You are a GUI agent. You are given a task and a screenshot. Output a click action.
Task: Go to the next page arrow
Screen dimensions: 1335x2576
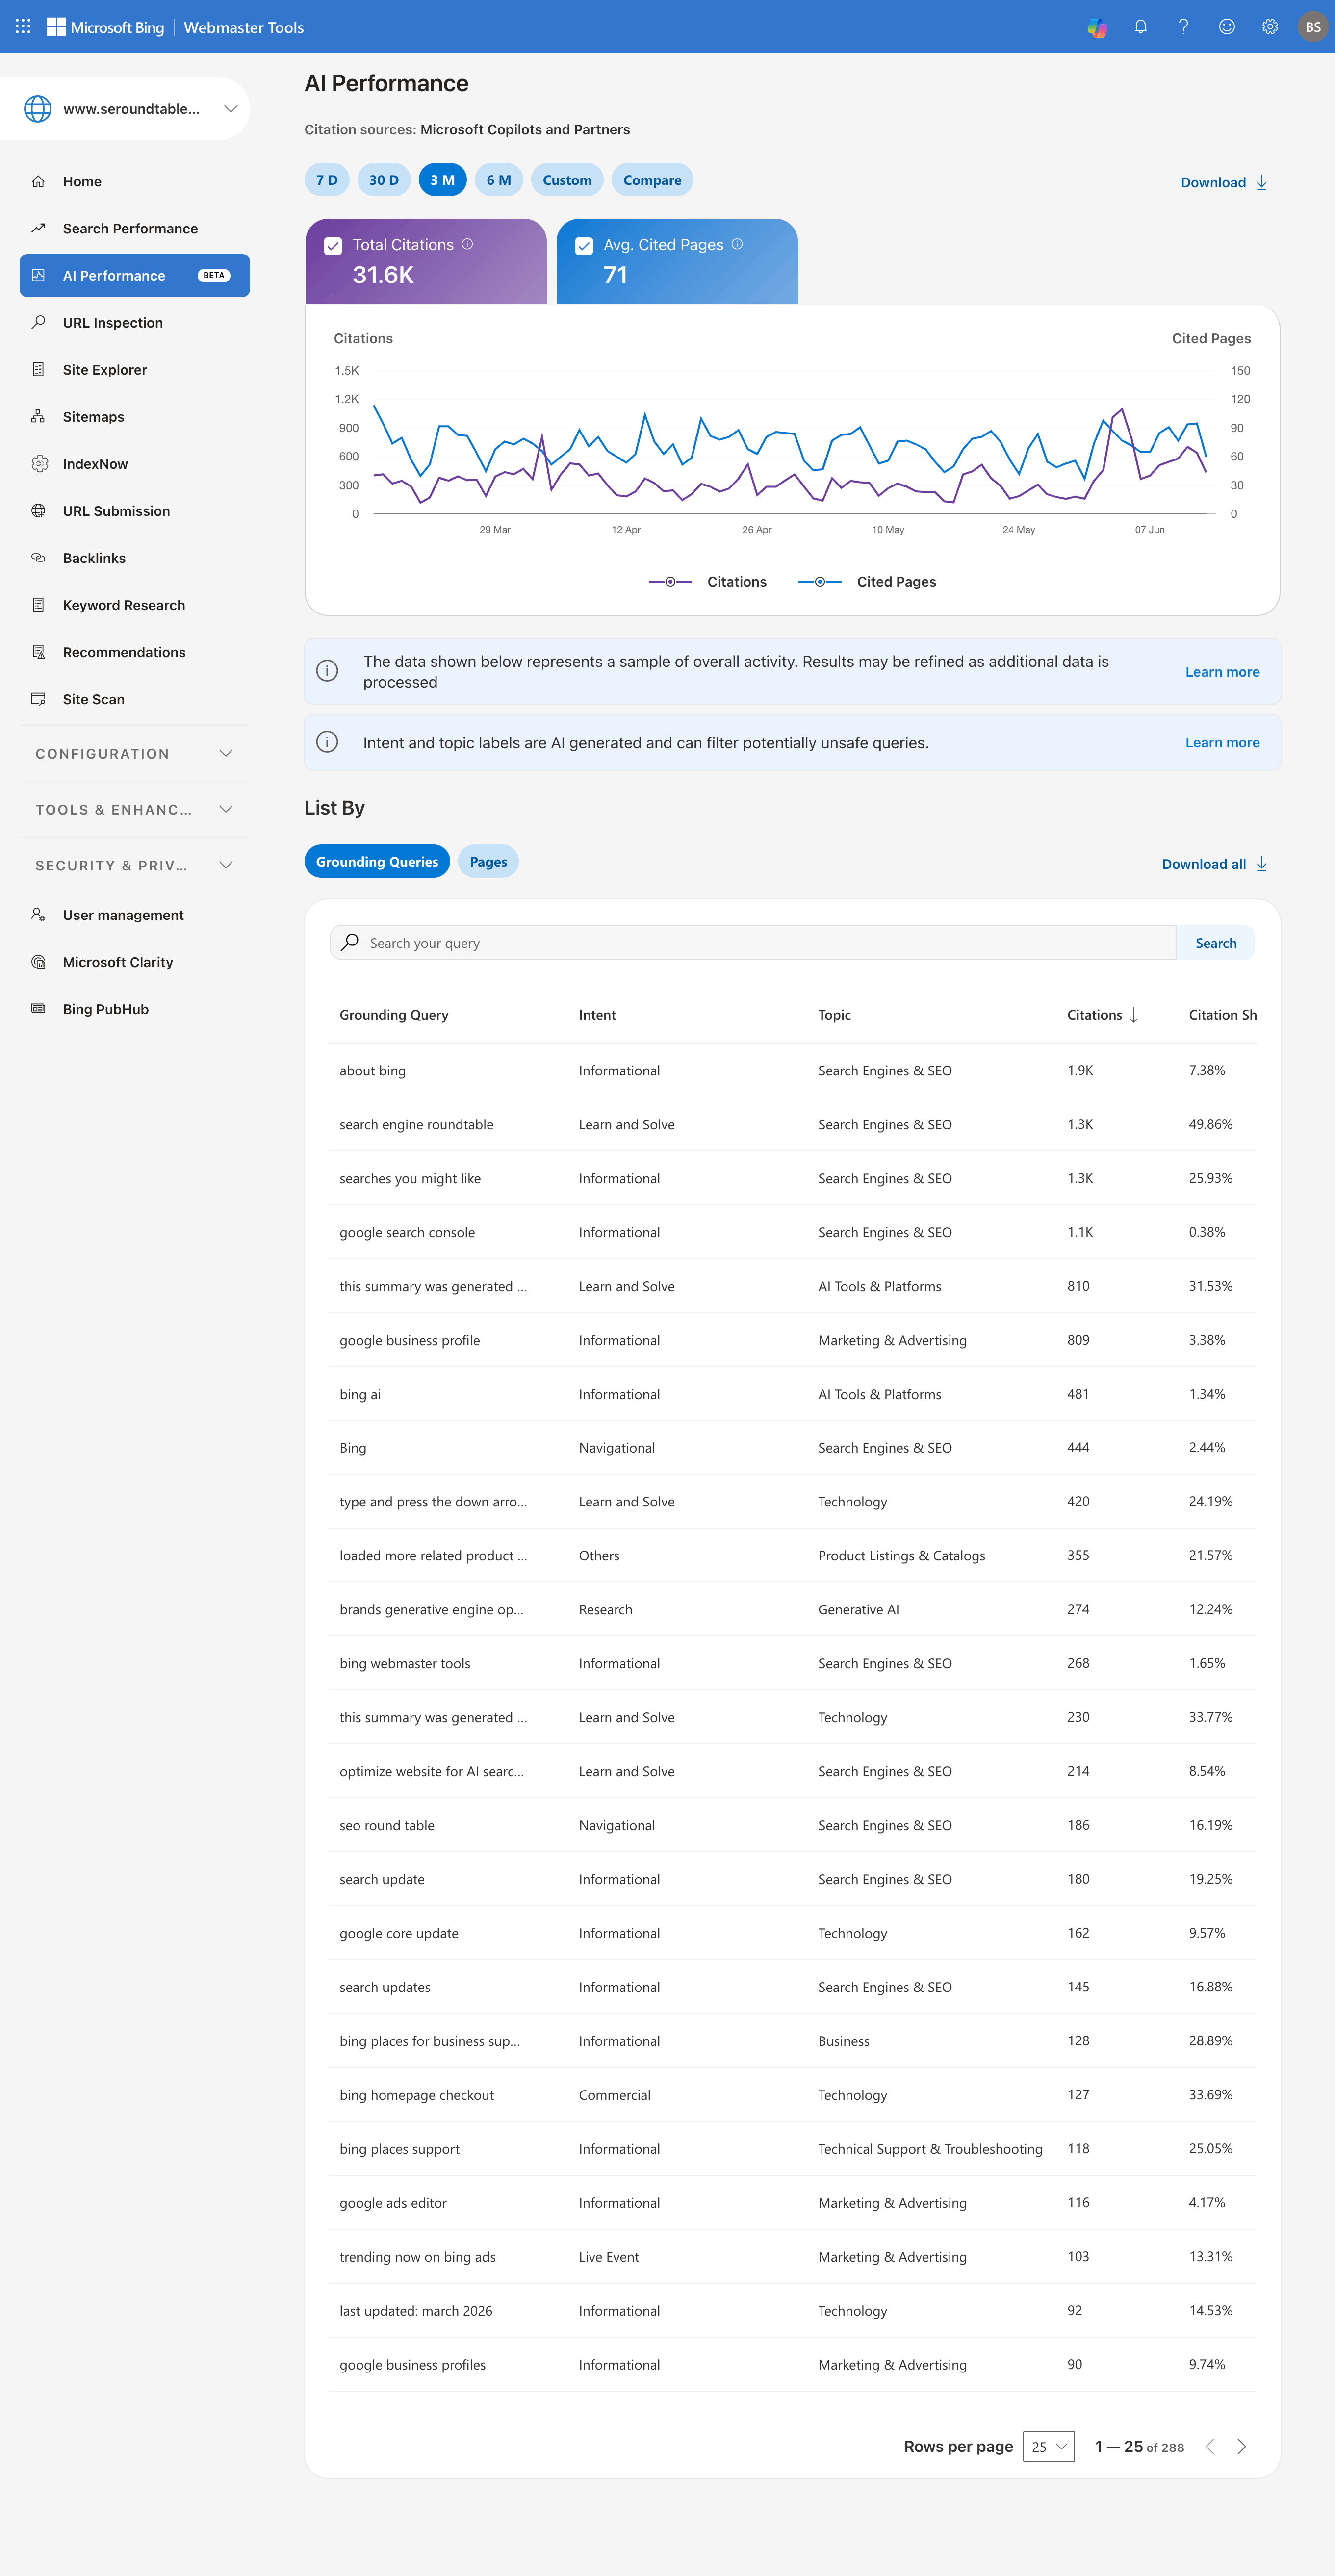click(1241, 2446)
